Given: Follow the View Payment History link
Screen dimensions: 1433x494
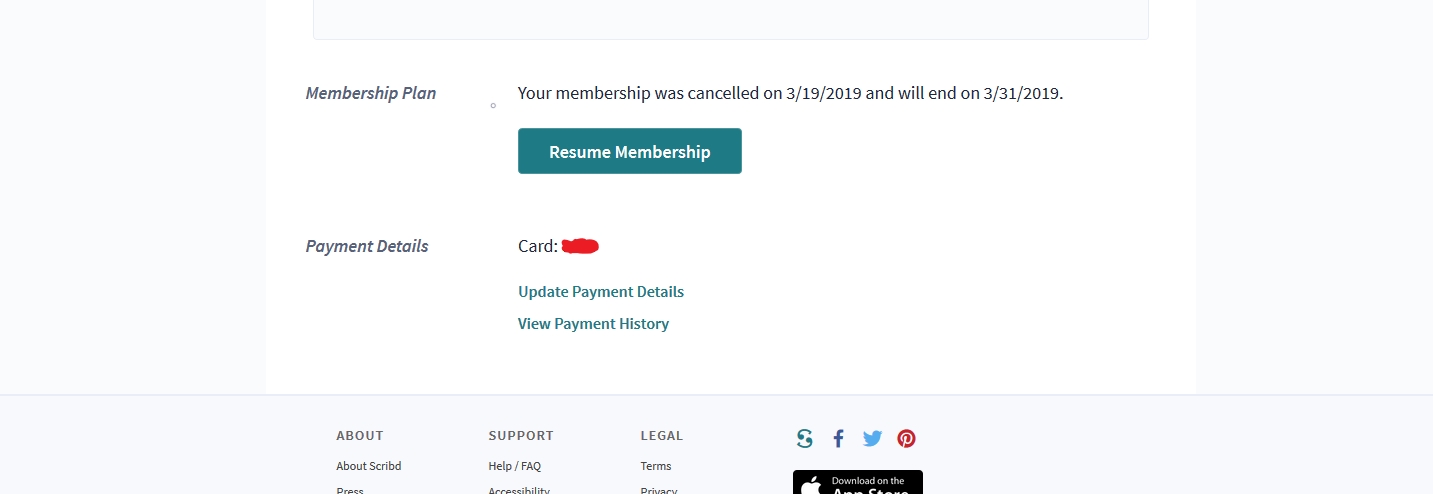Looking at the screenshot, I should 593,324.
